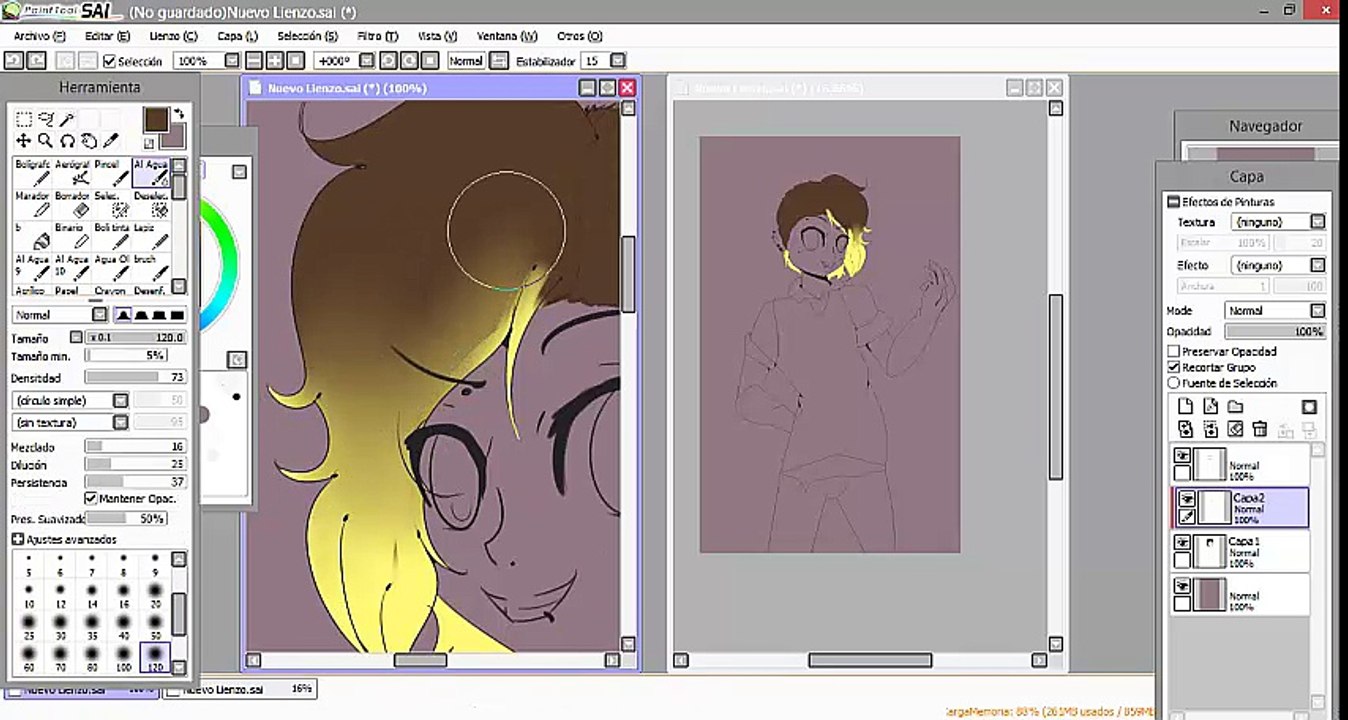Switch to Nuevo Lienzo.sai 16% tab
This screenshot has width=1348, height=720.
coord(240,689)
